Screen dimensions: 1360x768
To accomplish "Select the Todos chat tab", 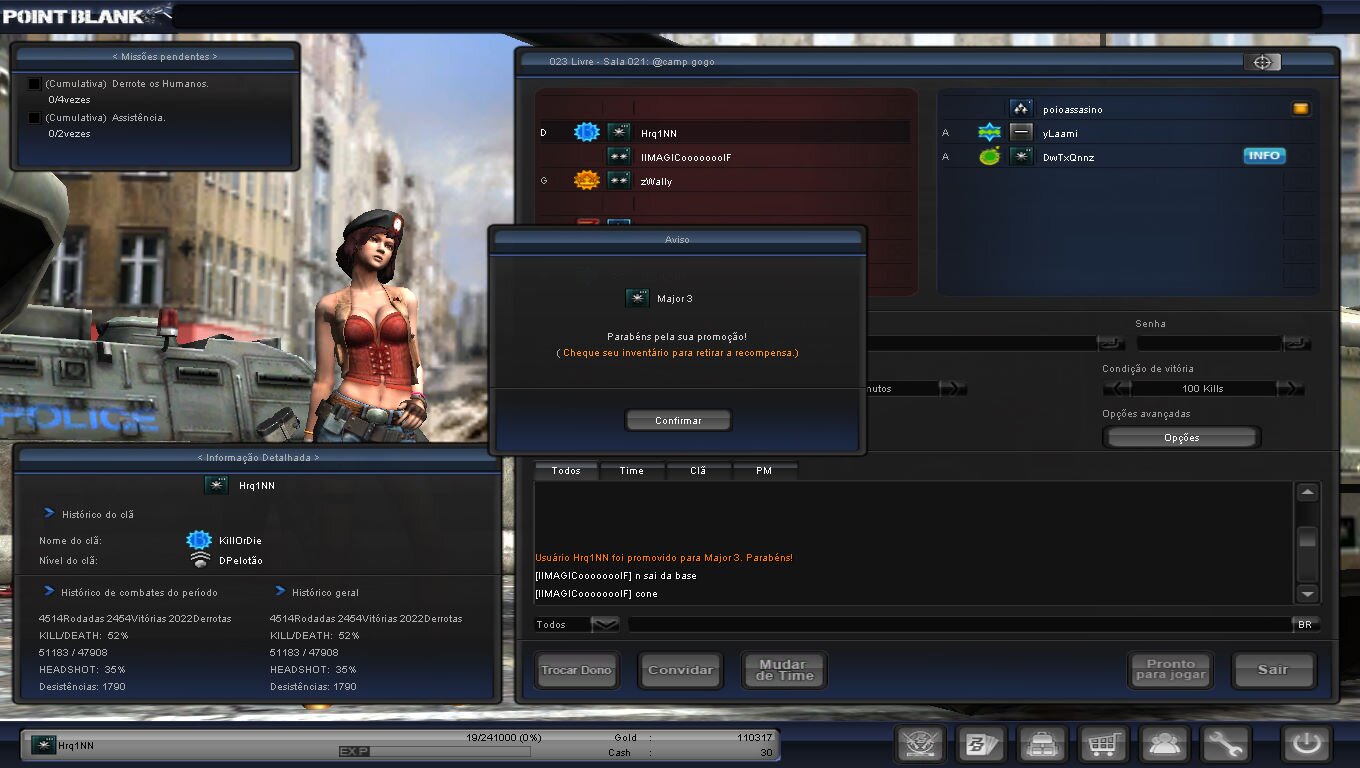I will 566,470.
